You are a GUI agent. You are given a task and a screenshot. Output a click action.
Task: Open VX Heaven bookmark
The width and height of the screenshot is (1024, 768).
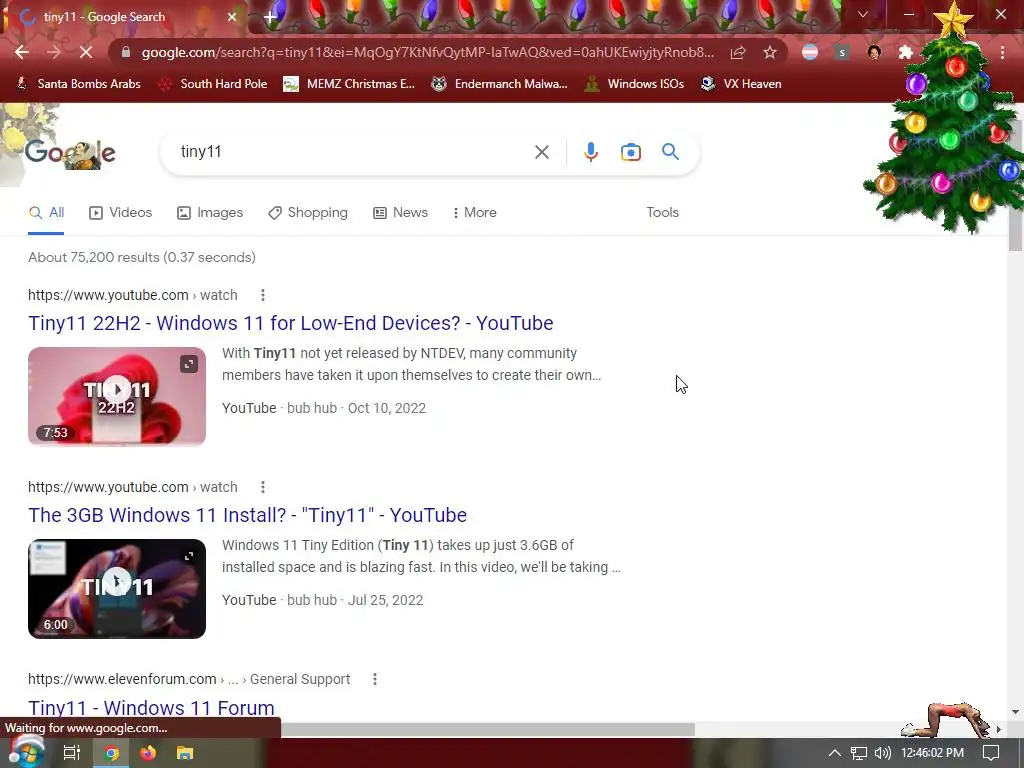741,84
